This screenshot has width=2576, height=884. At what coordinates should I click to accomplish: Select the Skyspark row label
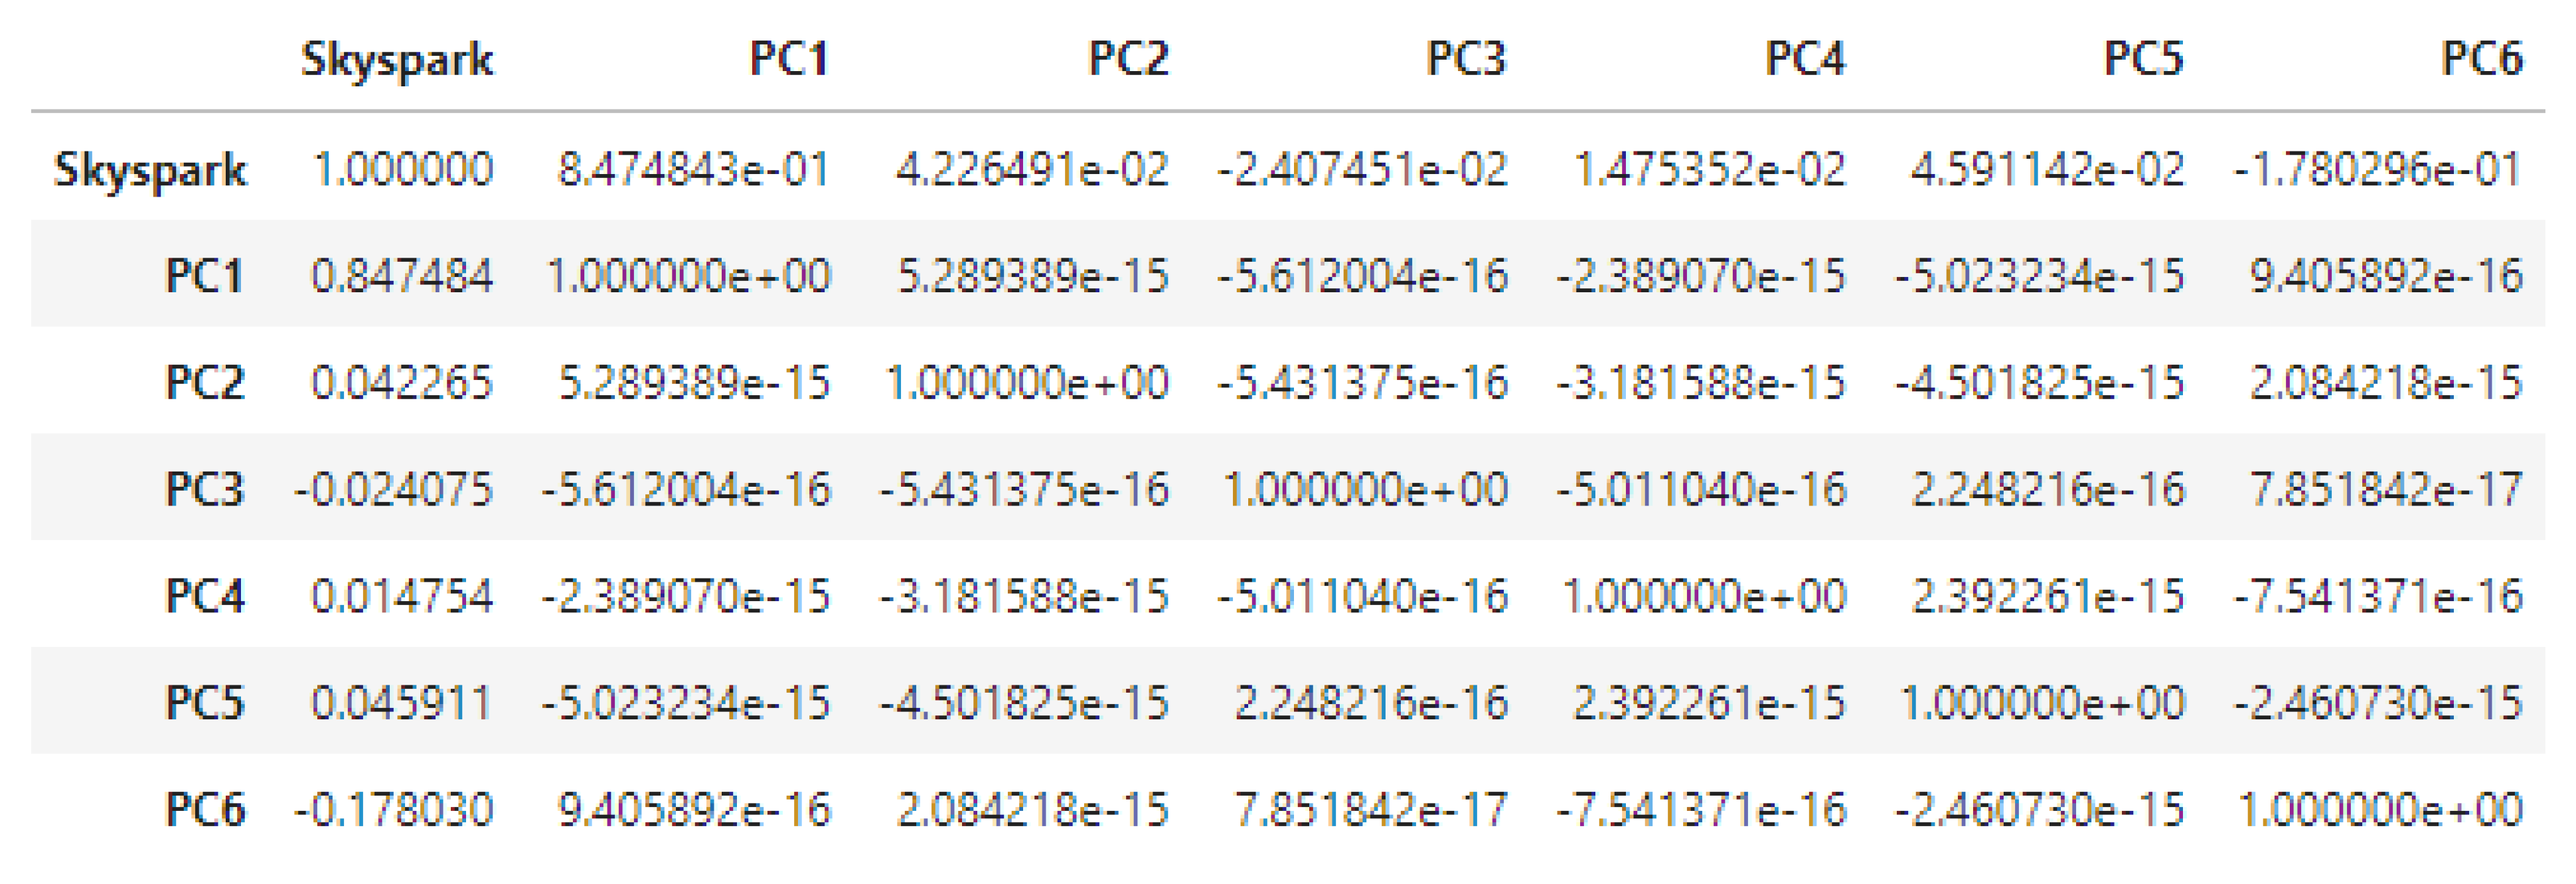[150, 169]
